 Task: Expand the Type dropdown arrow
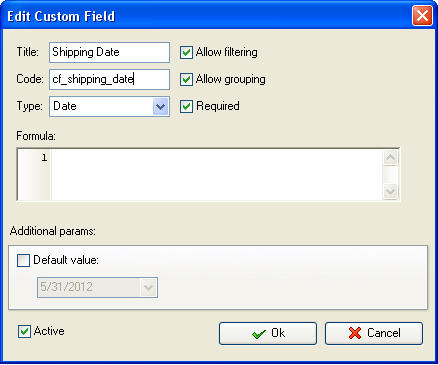161,107
